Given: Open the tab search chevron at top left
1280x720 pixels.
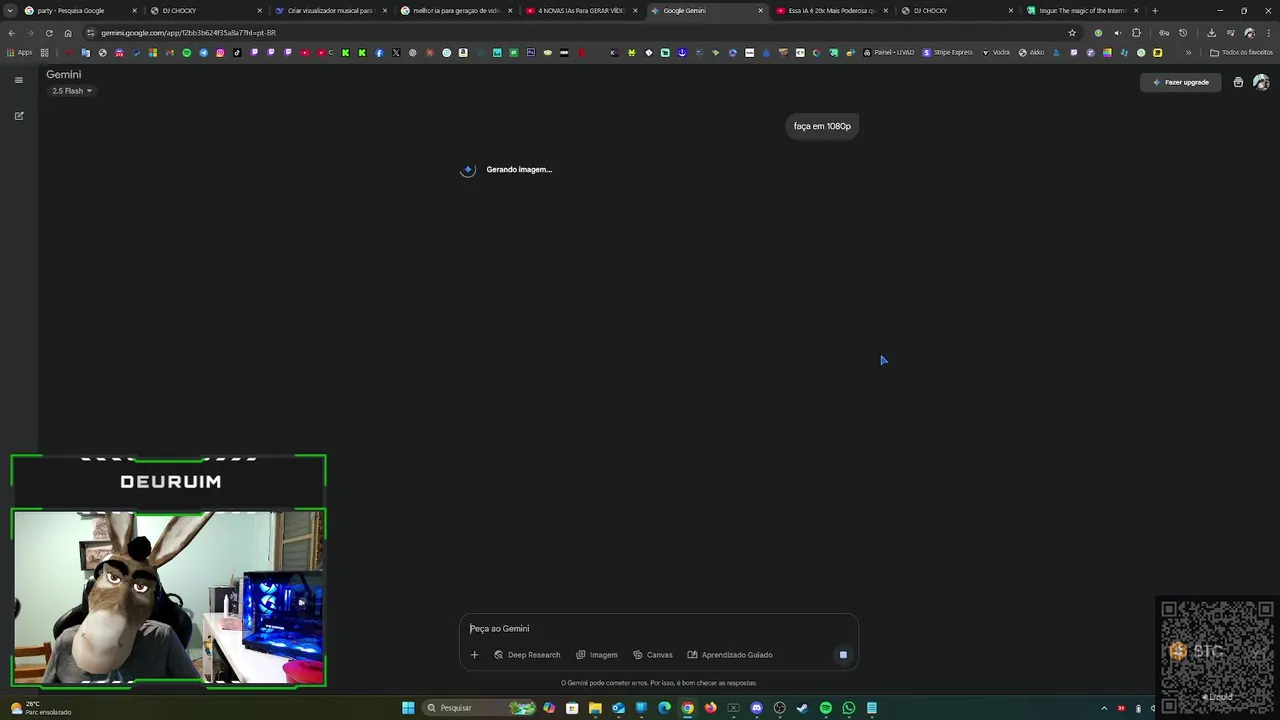Looking at the screenshot, I should click(10, 11).
